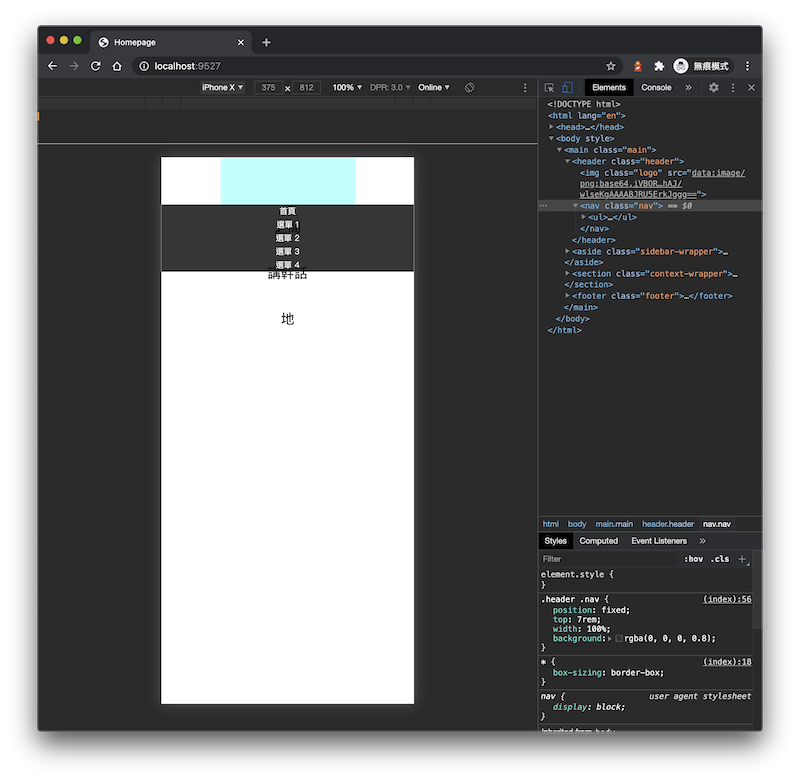The image size is (800, 781).
Task: Open the iPhone X device dropdown
Action: coord(222,87)
